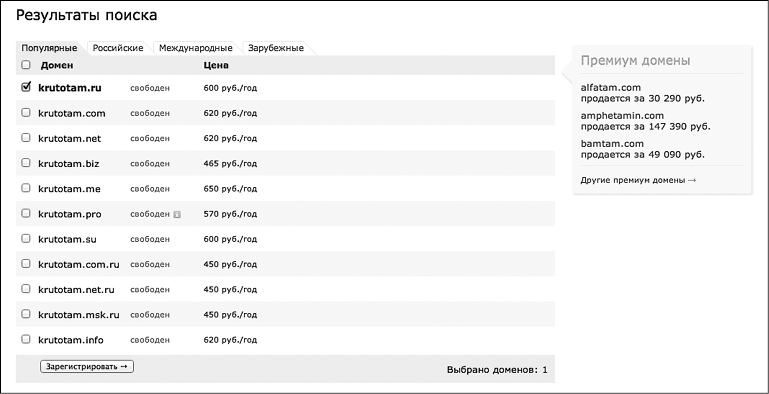769x394 pixels.
Task: Open the Международные tab
Action: pos(196,48)
